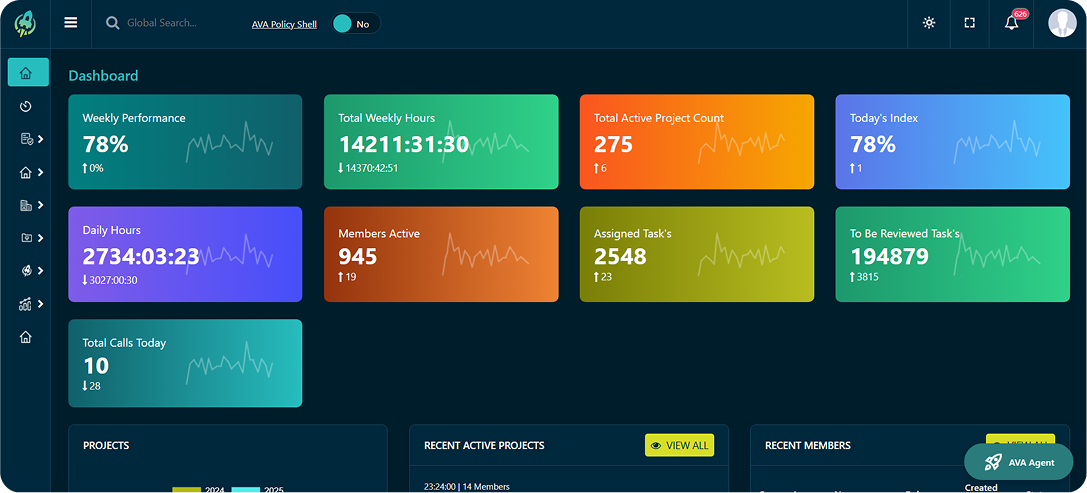Open the folder sidebar menu item

[31, 238]
